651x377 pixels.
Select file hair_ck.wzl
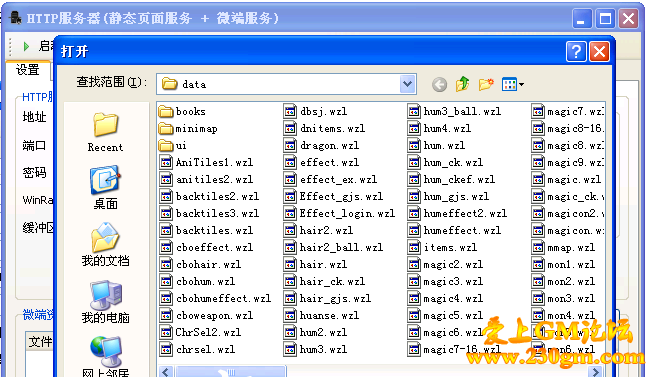pos(325,282)
